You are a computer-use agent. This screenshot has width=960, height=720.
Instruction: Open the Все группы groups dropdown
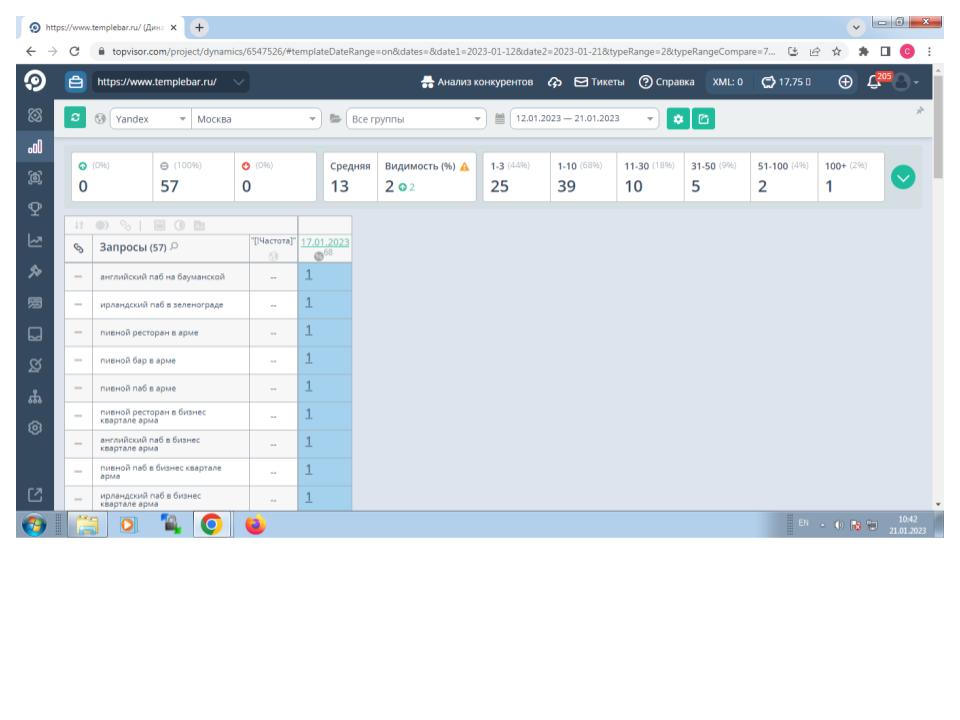(416, 119)
